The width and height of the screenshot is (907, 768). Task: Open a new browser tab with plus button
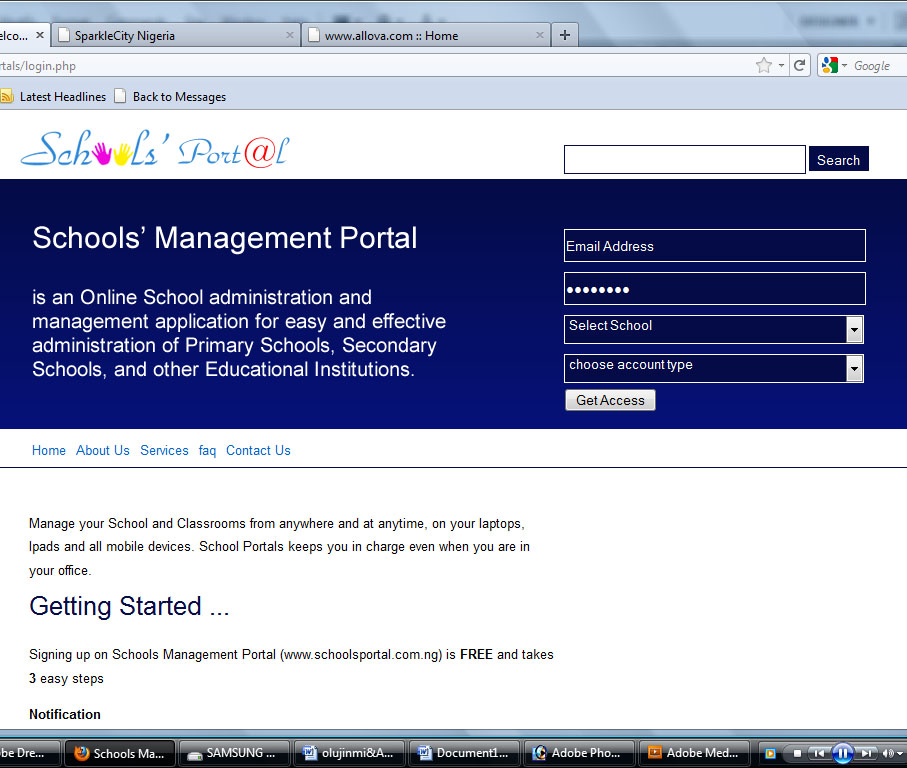(565, 35)
